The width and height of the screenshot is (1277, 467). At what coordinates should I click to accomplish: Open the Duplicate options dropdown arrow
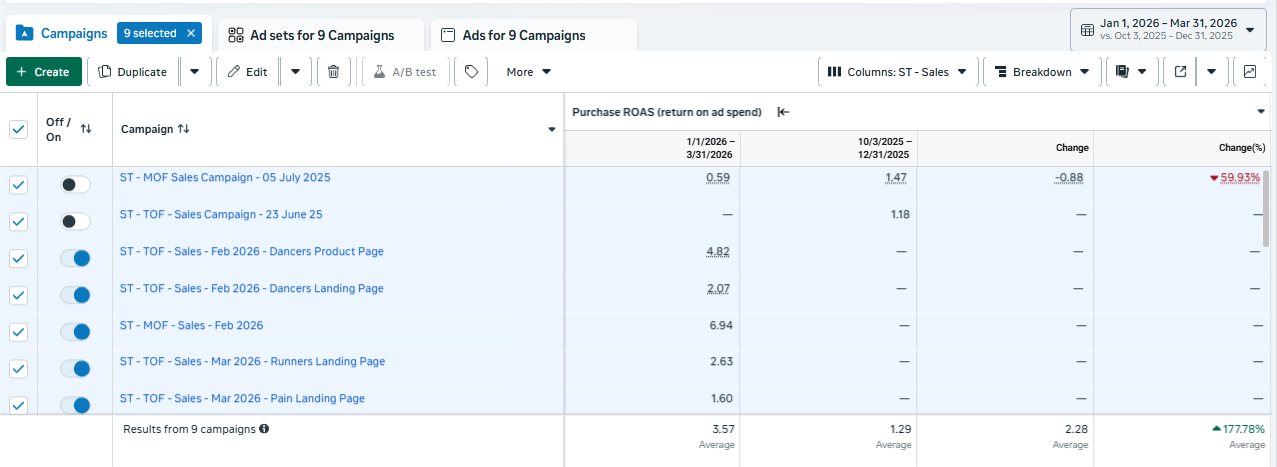click(194, 72)
